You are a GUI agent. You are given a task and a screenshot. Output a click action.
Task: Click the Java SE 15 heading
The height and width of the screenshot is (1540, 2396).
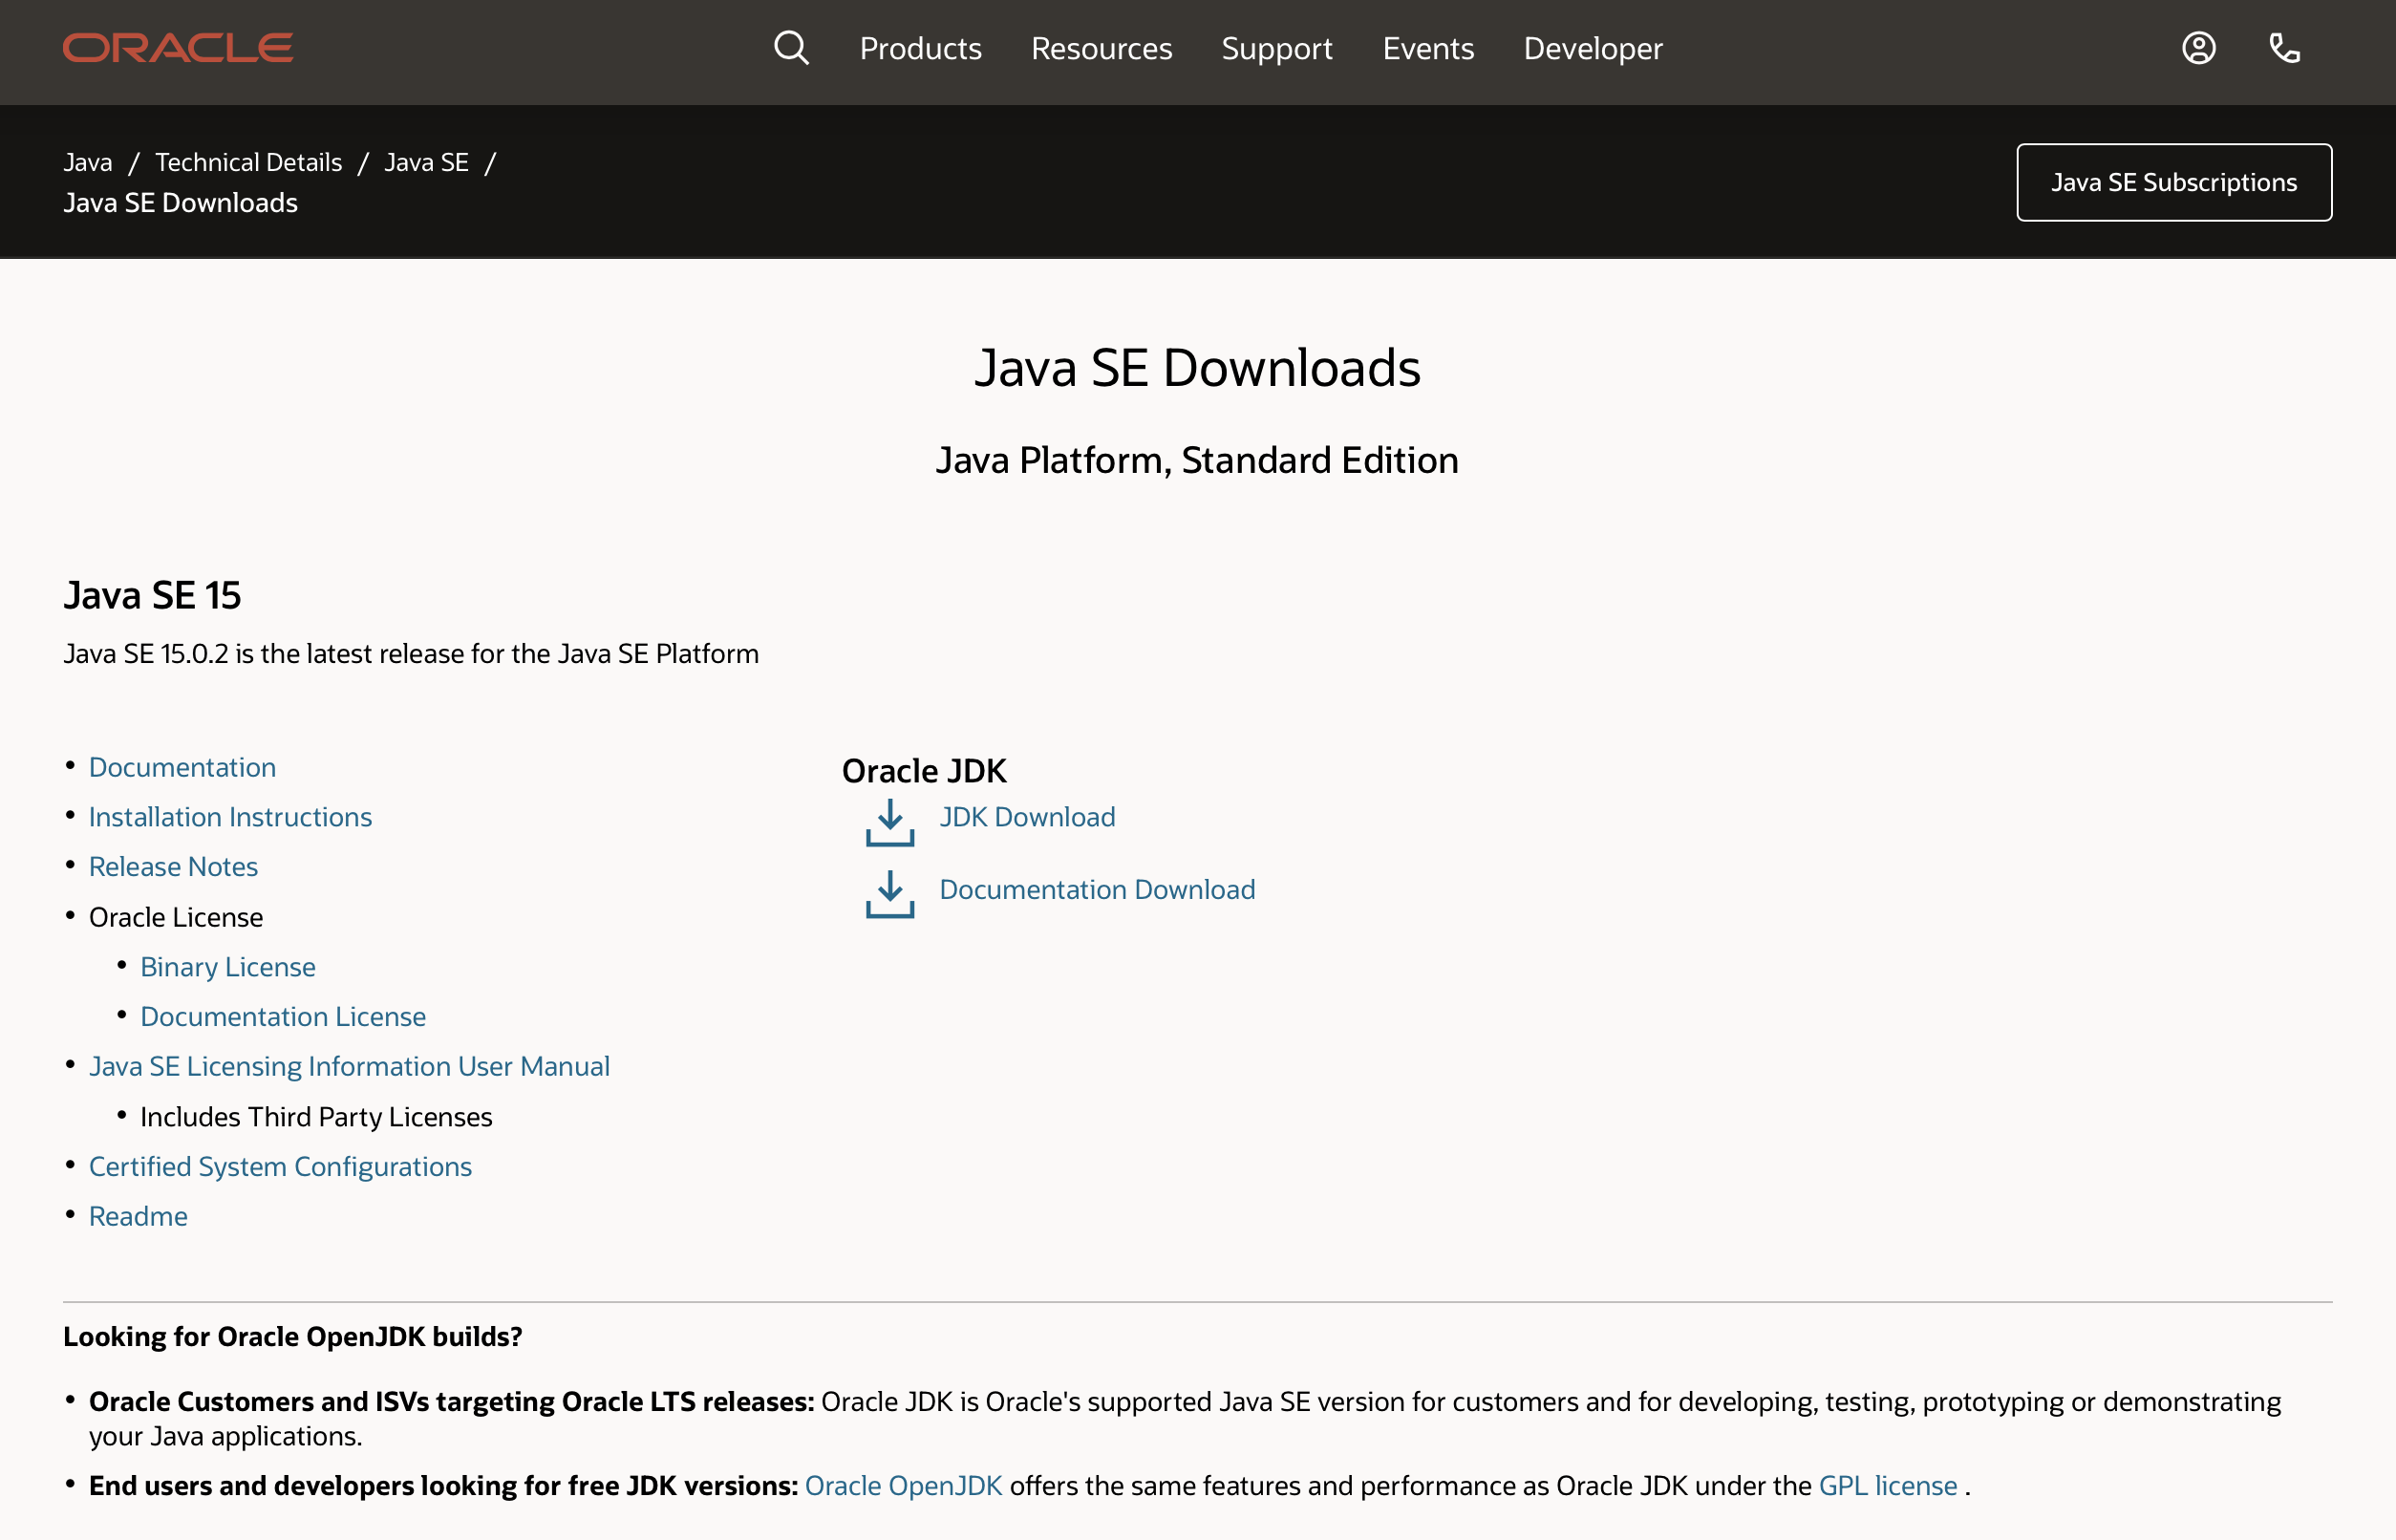[x=152, y=596]
